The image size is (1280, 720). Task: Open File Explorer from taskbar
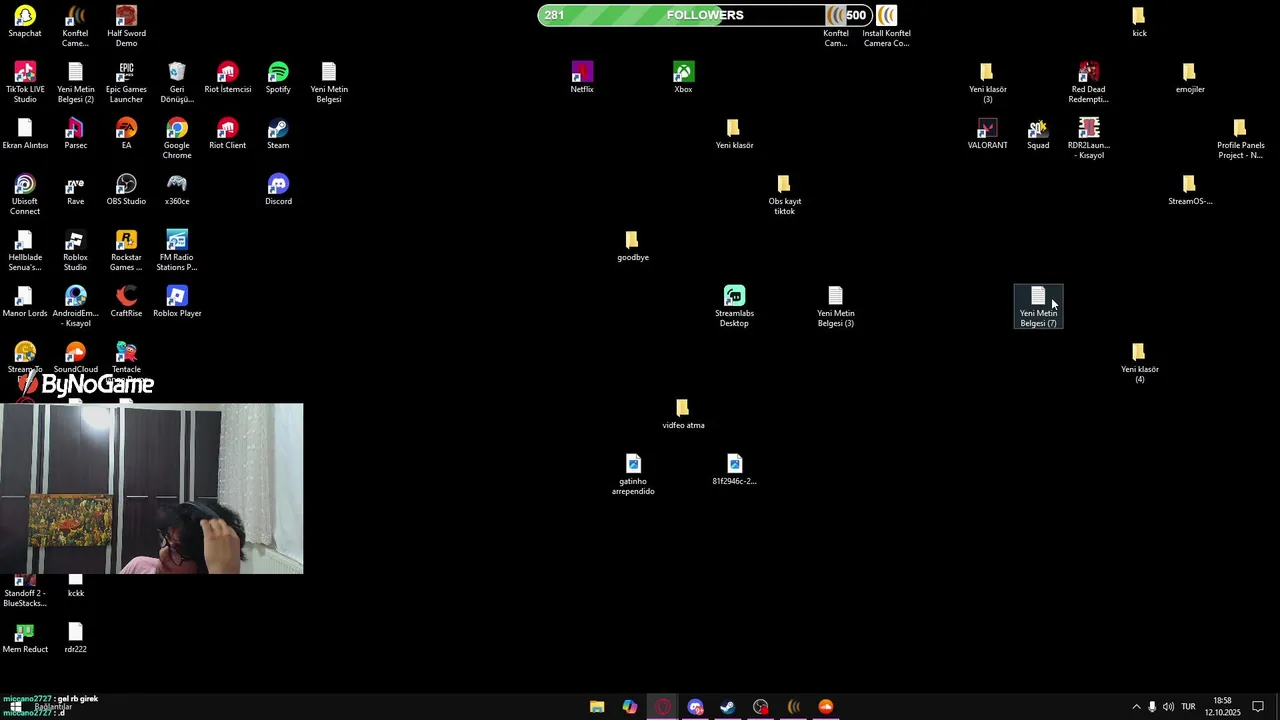[x=597, y=707]
